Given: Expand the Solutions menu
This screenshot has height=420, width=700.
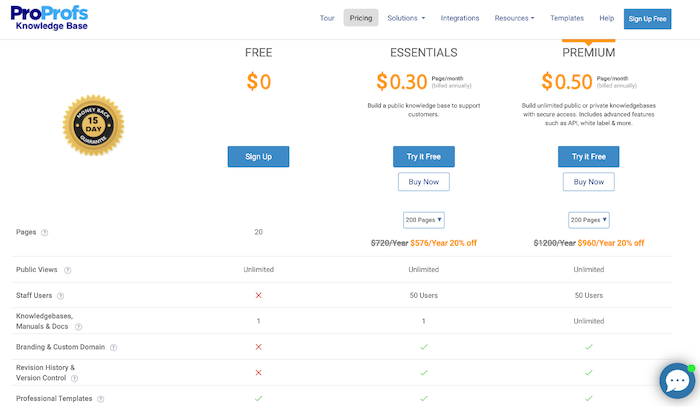Looking at the screenshot, I should coord(406,18).
